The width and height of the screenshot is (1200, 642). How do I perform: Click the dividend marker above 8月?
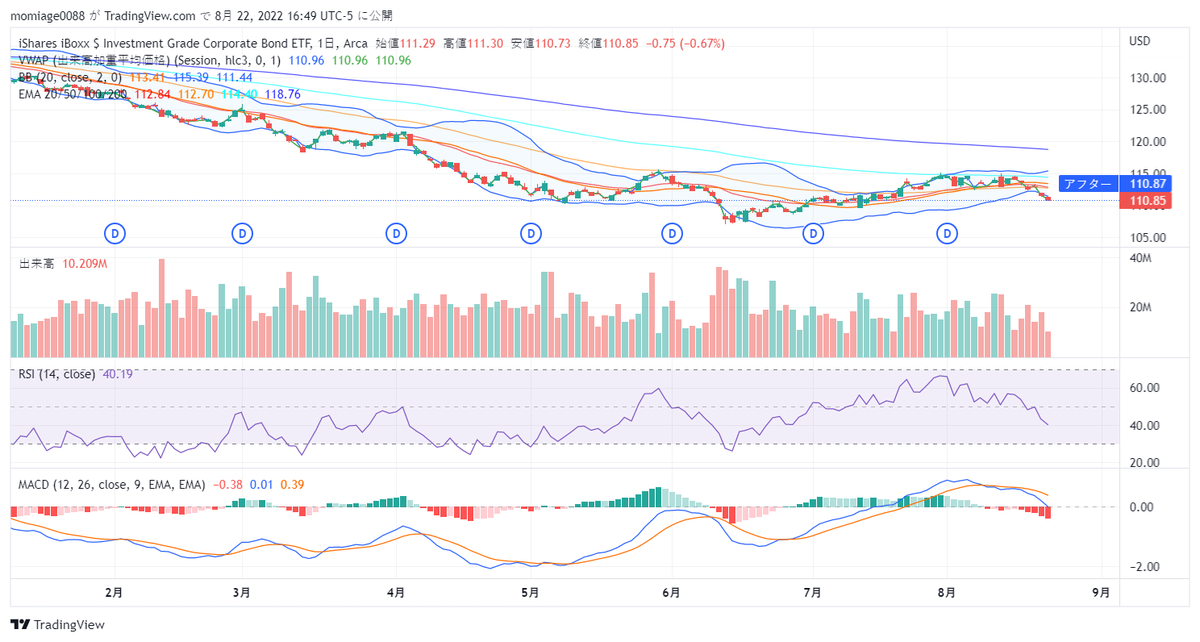tap(948, 233)
